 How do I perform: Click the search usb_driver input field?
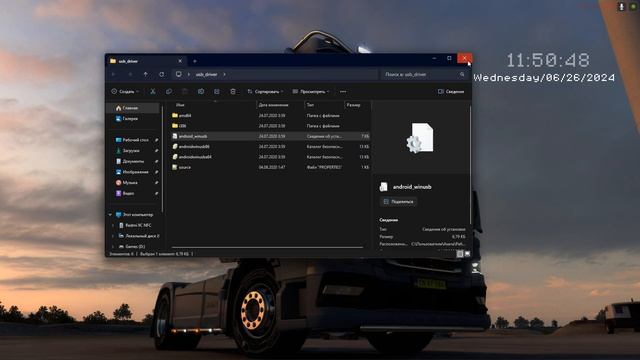tap(424, 74)
